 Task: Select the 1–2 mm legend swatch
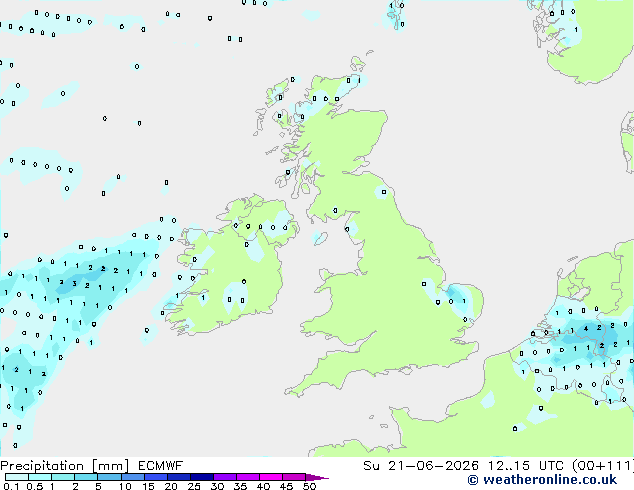click(x=63, y=477)
